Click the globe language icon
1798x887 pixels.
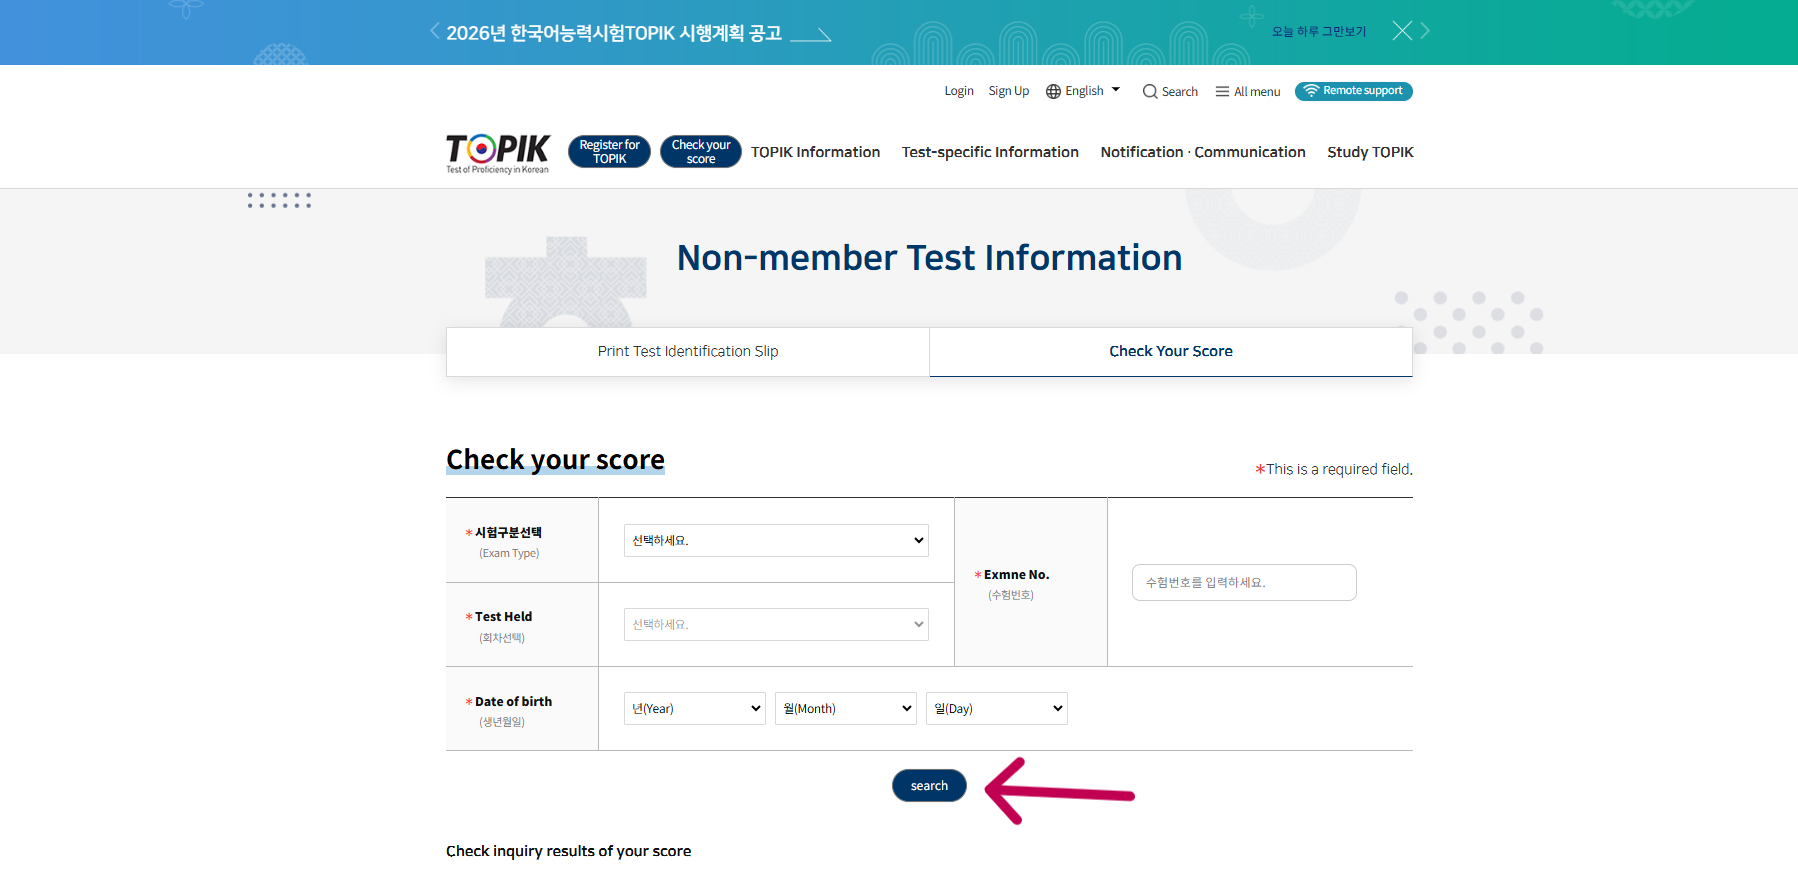(x=1053, y=91)
